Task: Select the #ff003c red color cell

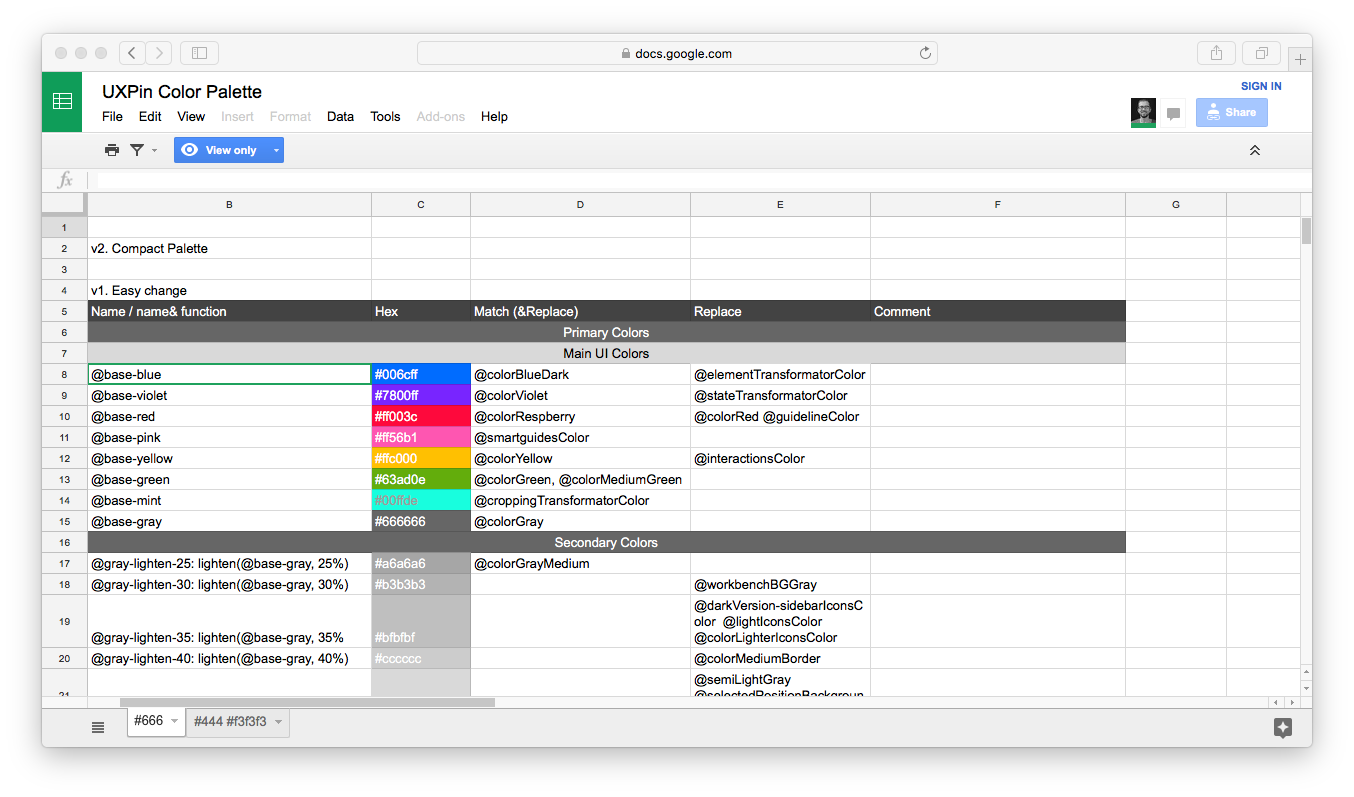Action: pos(421,417)
